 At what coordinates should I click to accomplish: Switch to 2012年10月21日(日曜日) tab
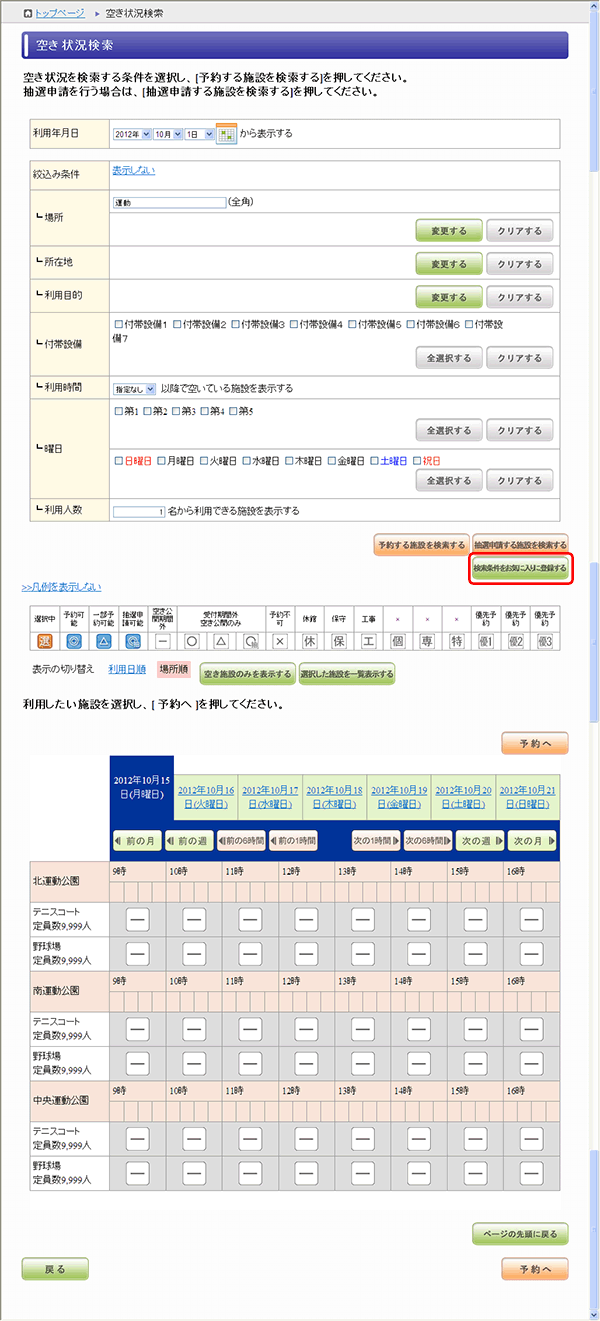click(530, 796)
